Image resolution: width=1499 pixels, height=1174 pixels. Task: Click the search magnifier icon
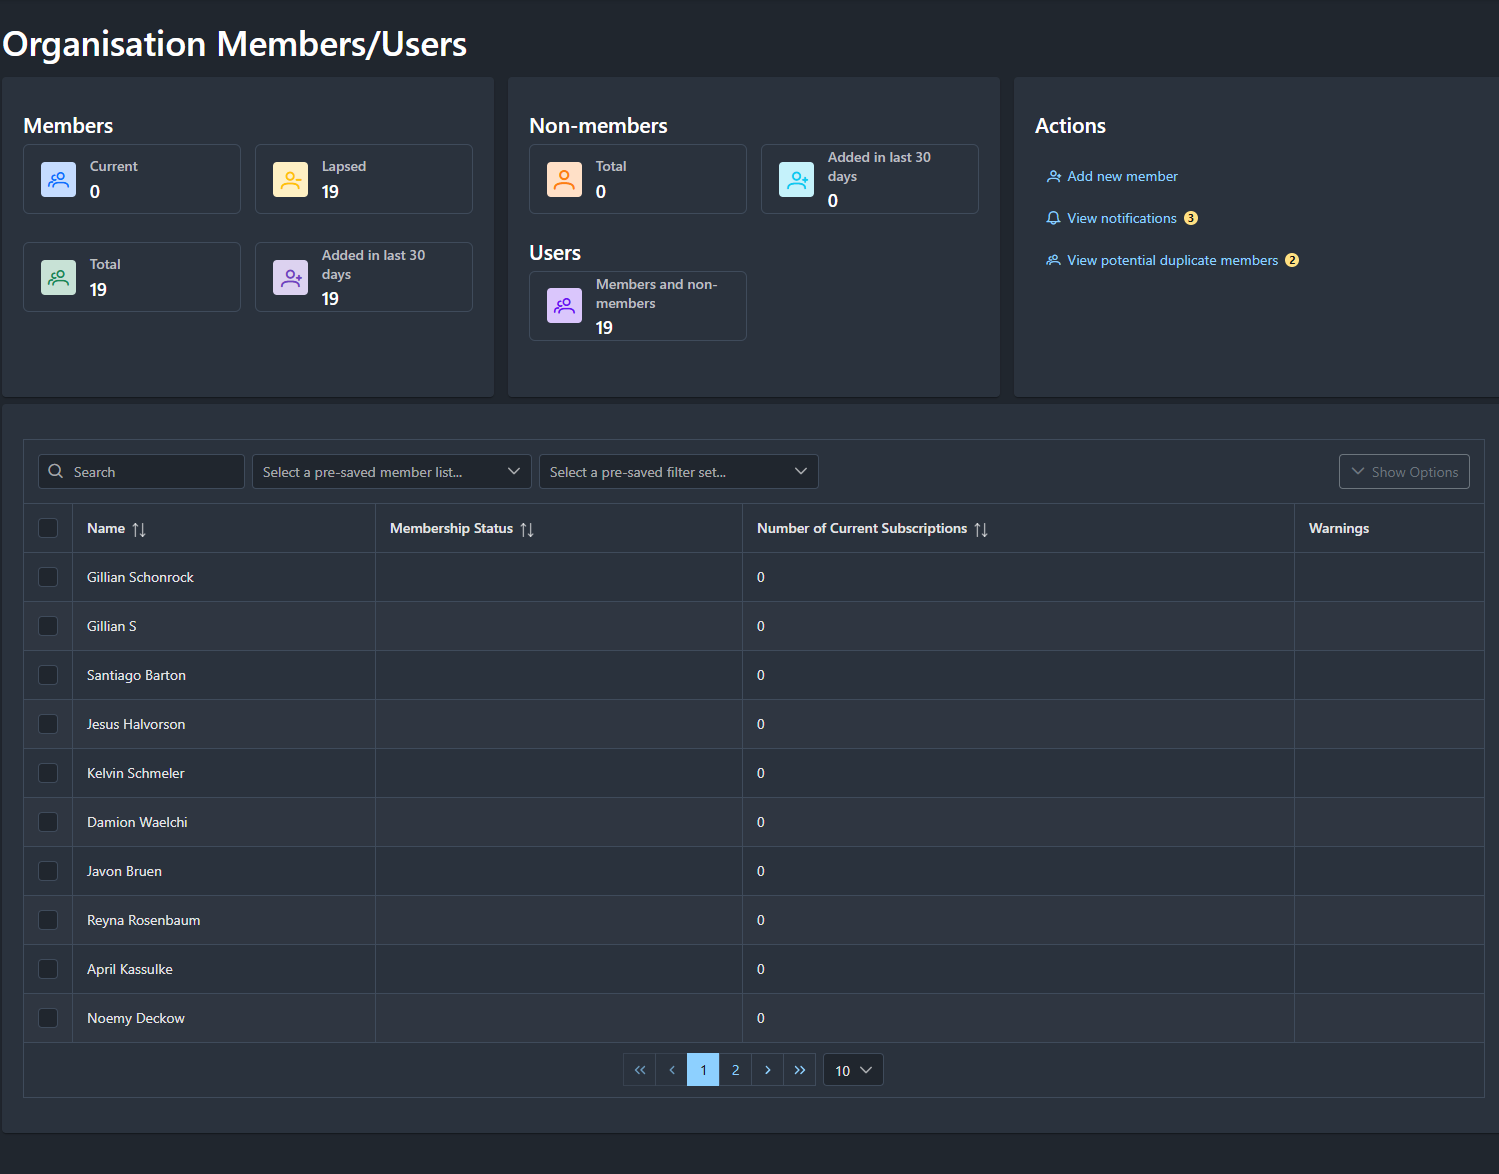pos(56,471)
